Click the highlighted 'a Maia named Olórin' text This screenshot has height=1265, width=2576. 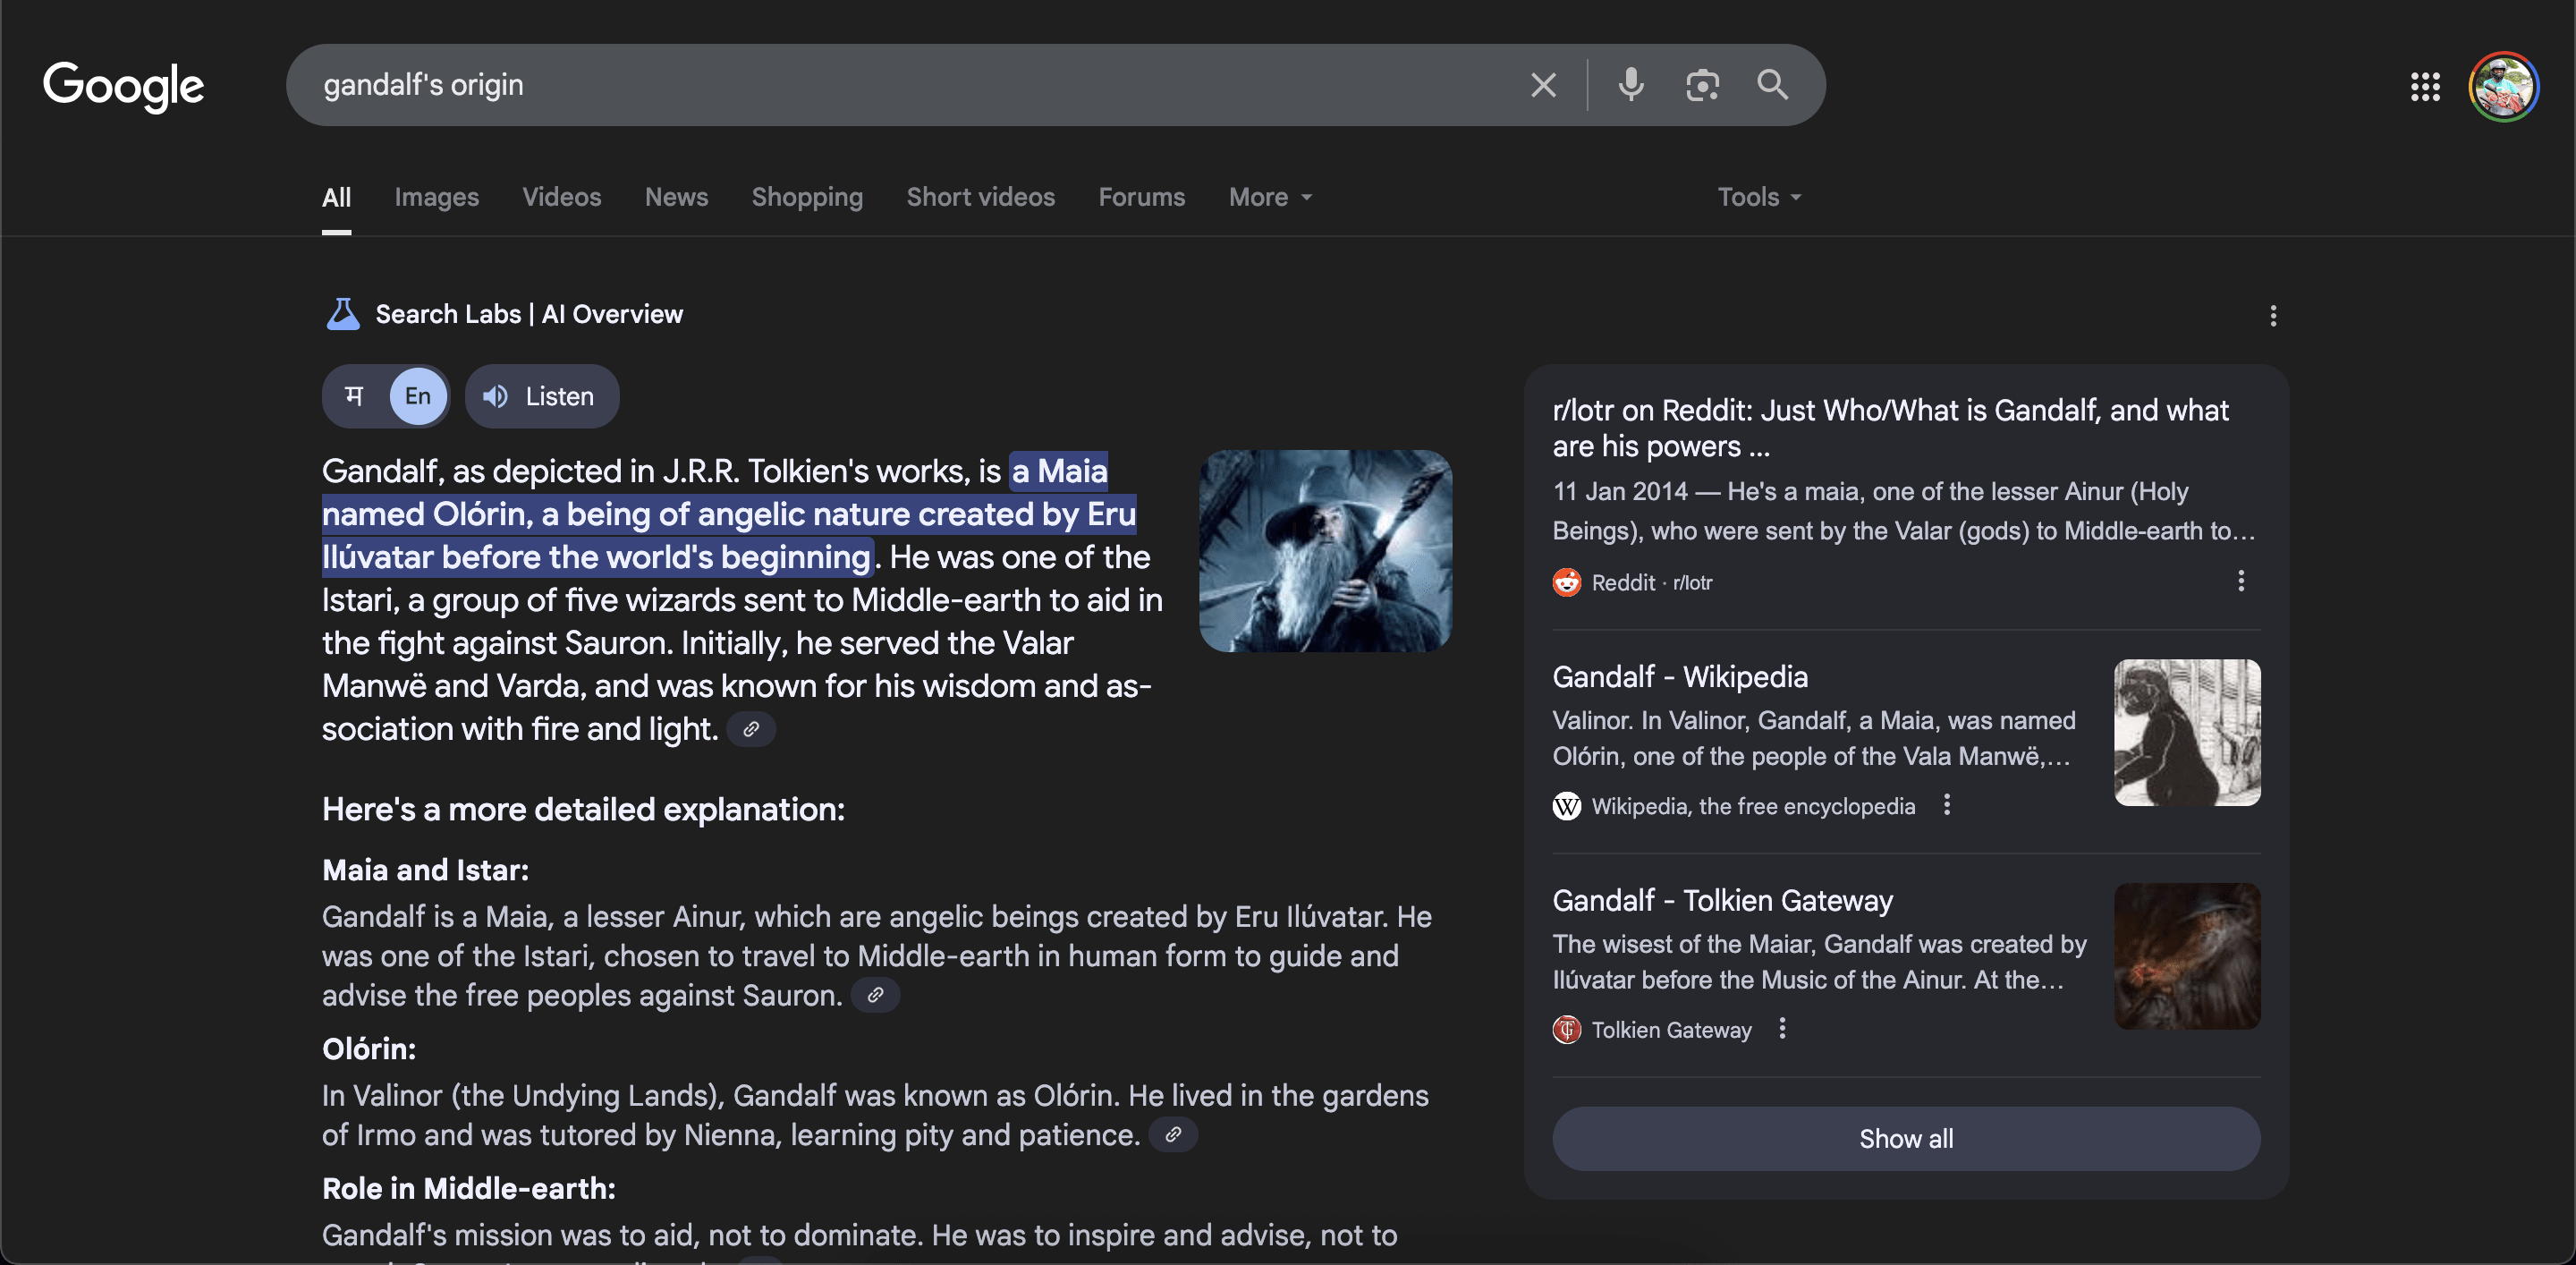(729, 514)
